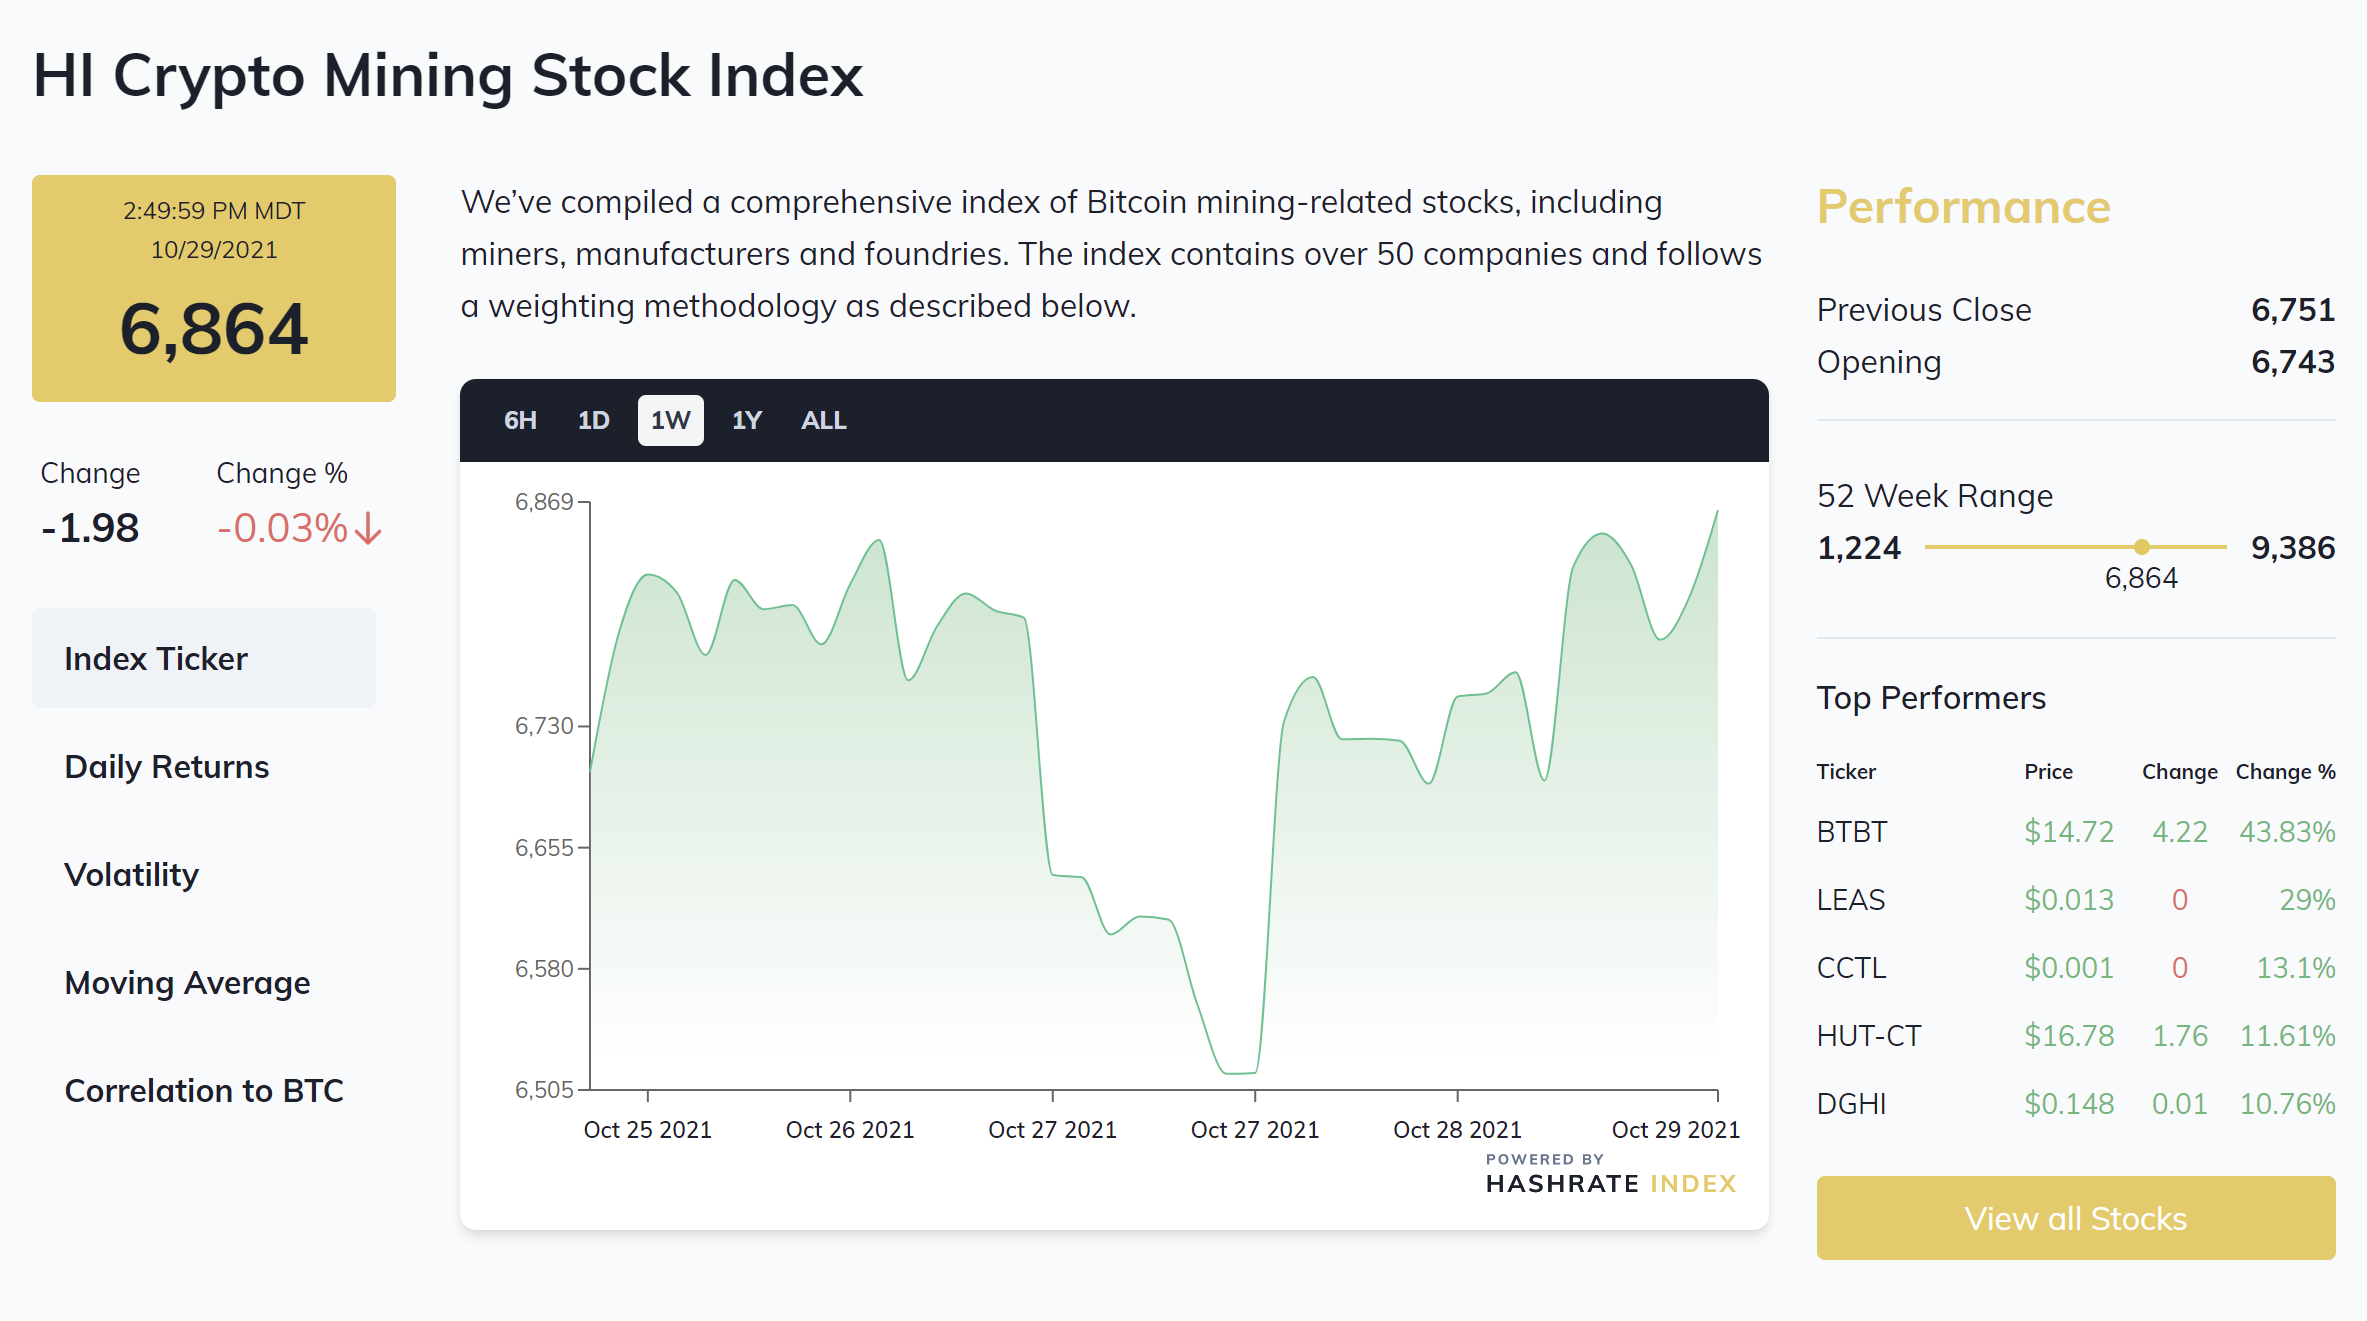Image resolution: width=2367 pixels, height=1321 pixels.
Task: Click the 6,869 y-axis label
Action: pyautogui.click(x=544, y=502)
